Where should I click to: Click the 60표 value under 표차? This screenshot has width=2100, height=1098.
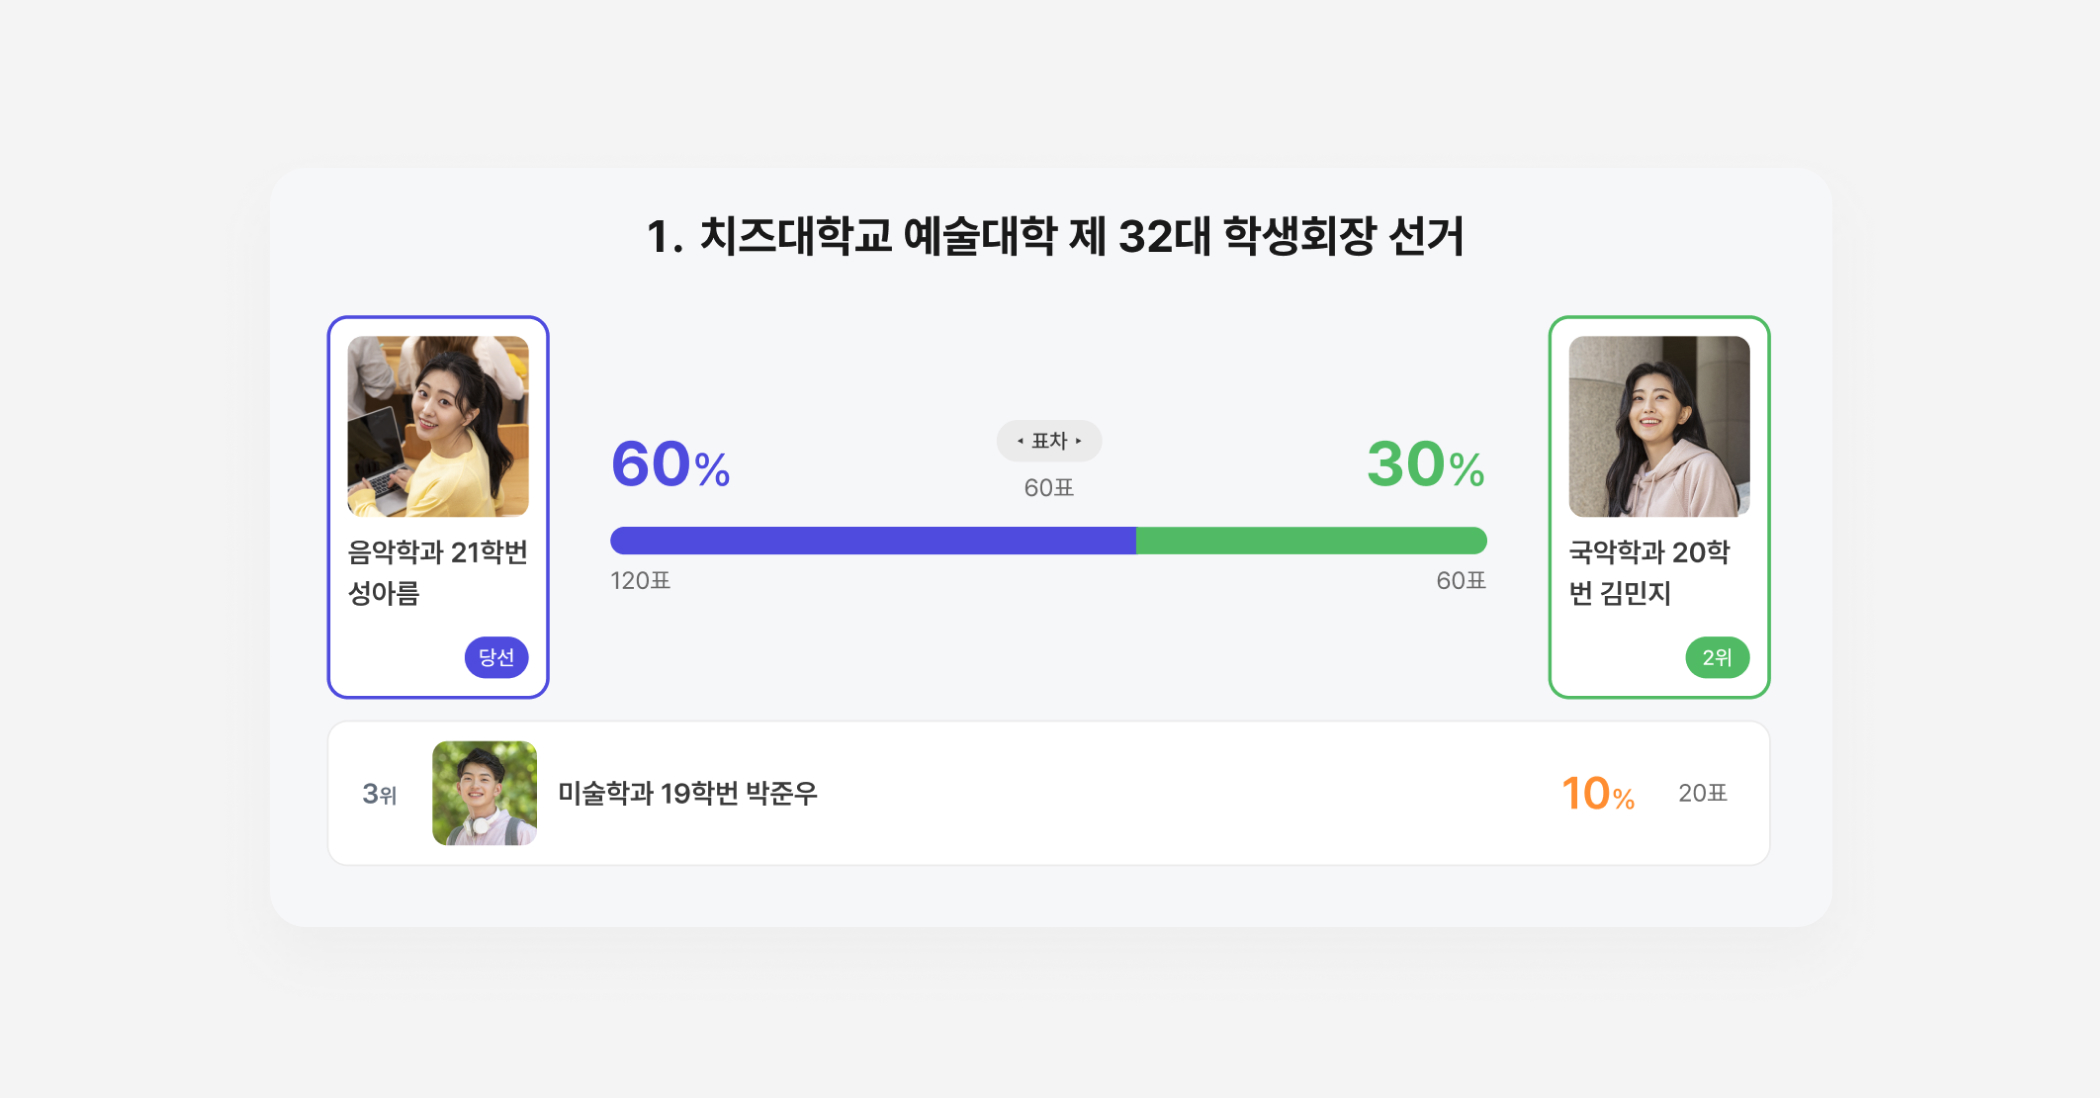(1048, 488)
